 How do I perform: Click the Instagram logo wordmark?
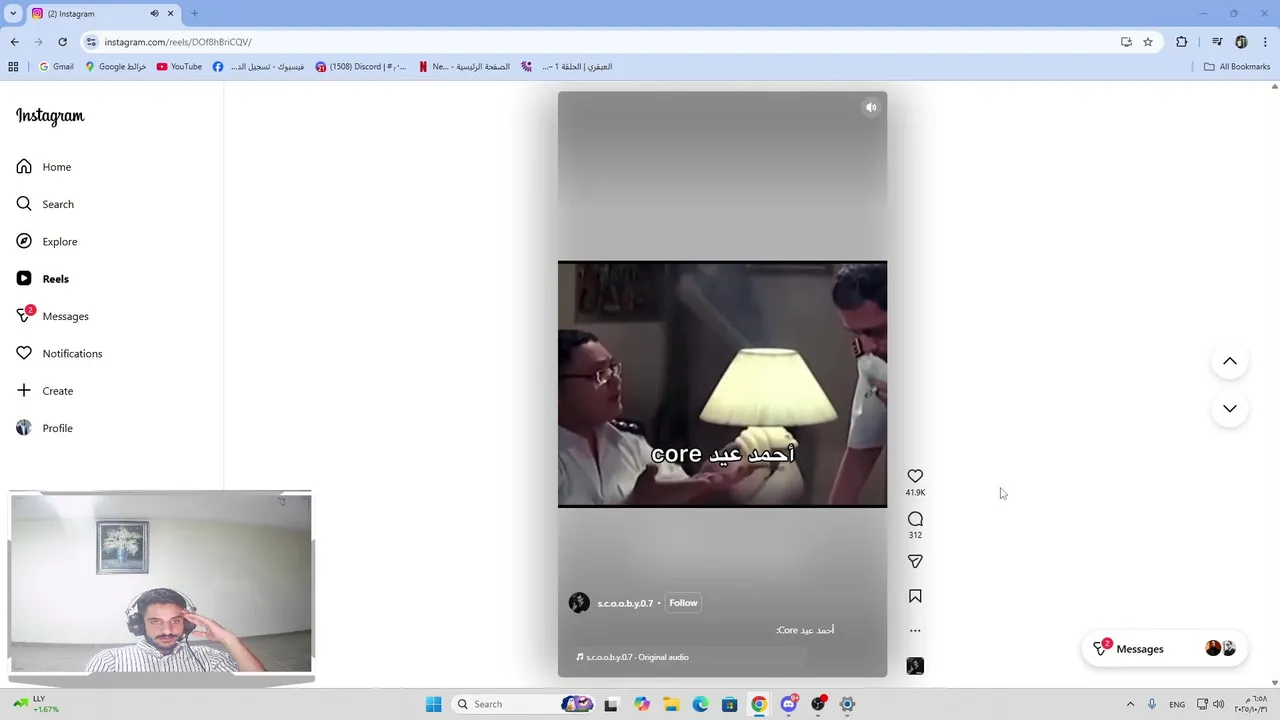click(x=50, y=116)
